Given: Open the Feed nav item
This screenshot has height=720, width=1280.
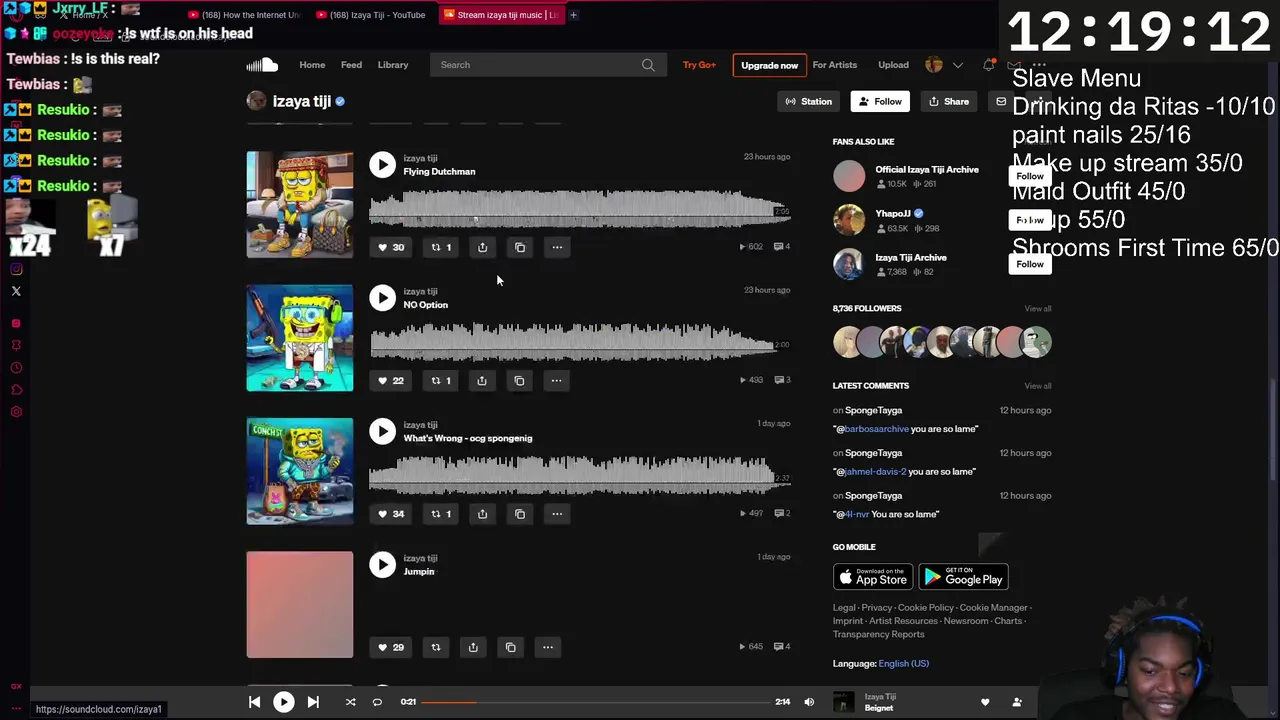Looking at the screenshot, I should click(x=351, y=65).
